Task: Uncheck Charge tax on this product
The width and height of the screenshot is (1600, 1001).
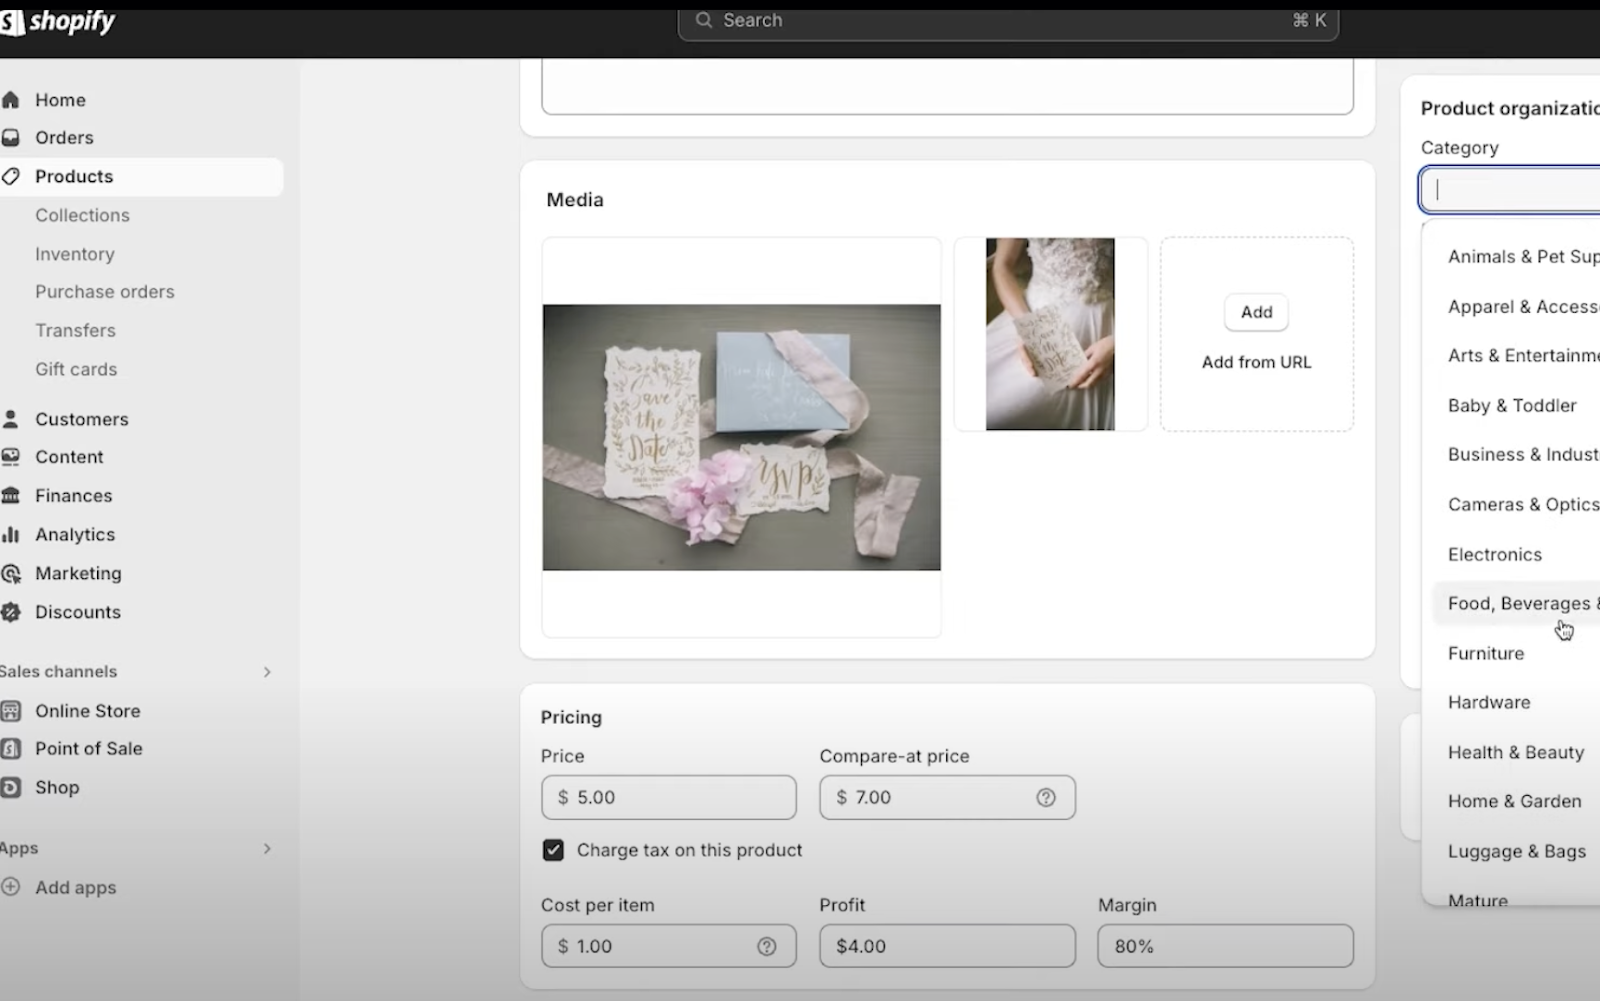Action: tap(553, 850)
